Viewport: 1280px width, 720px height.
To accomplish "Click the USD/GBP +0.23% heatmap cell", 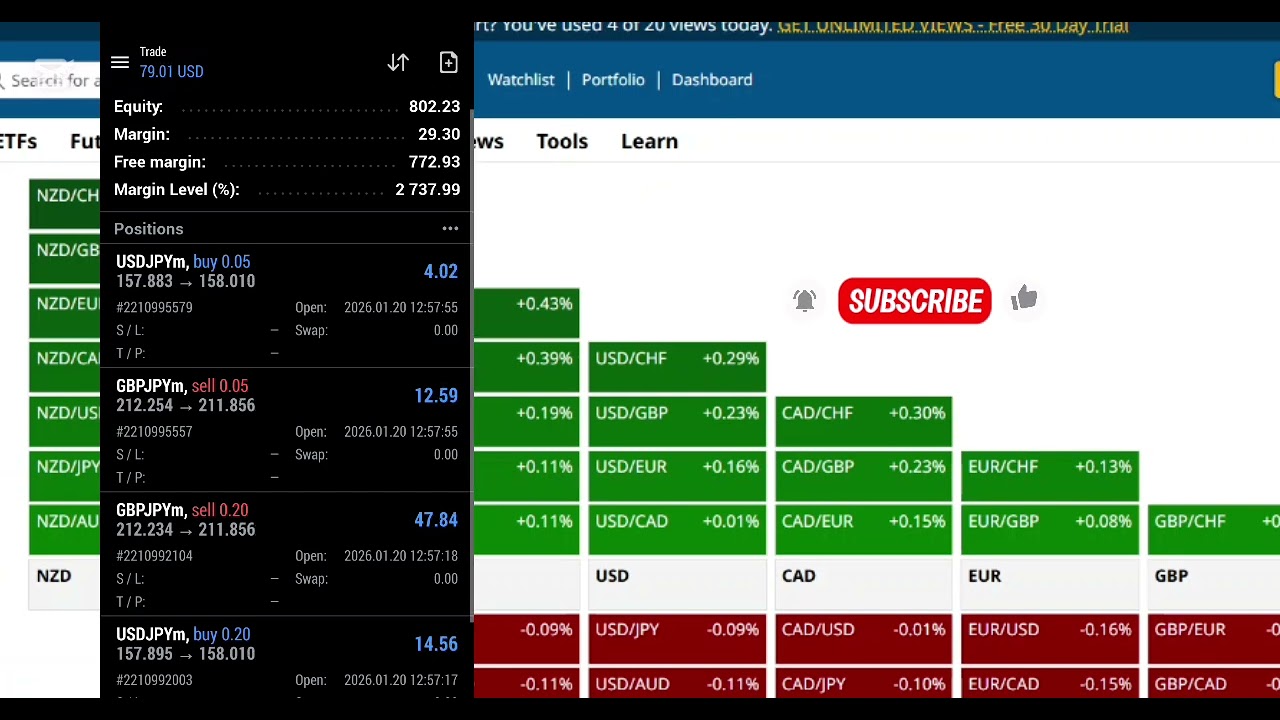I will (x=677, y=421).
